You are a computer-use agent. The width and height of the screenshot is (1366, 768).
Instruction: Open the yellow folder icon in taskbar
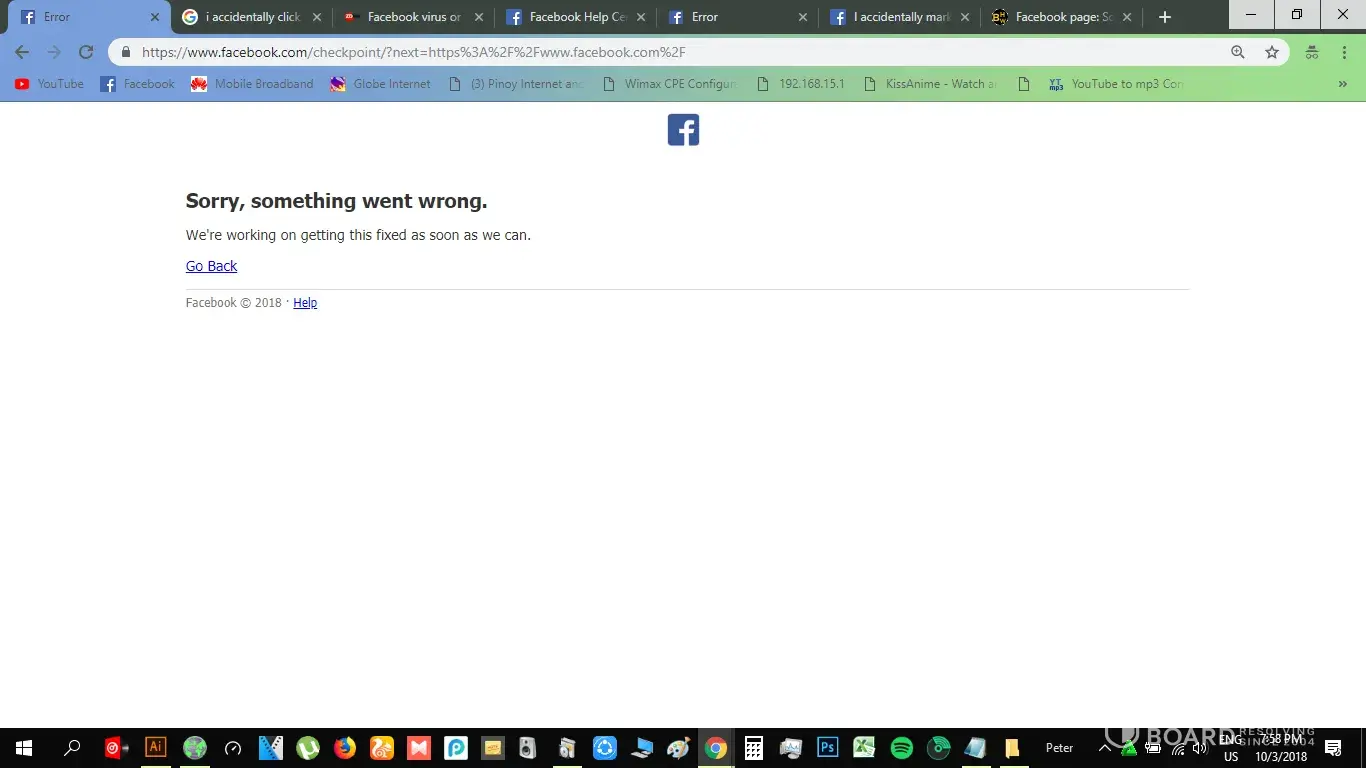[1012, 748]
